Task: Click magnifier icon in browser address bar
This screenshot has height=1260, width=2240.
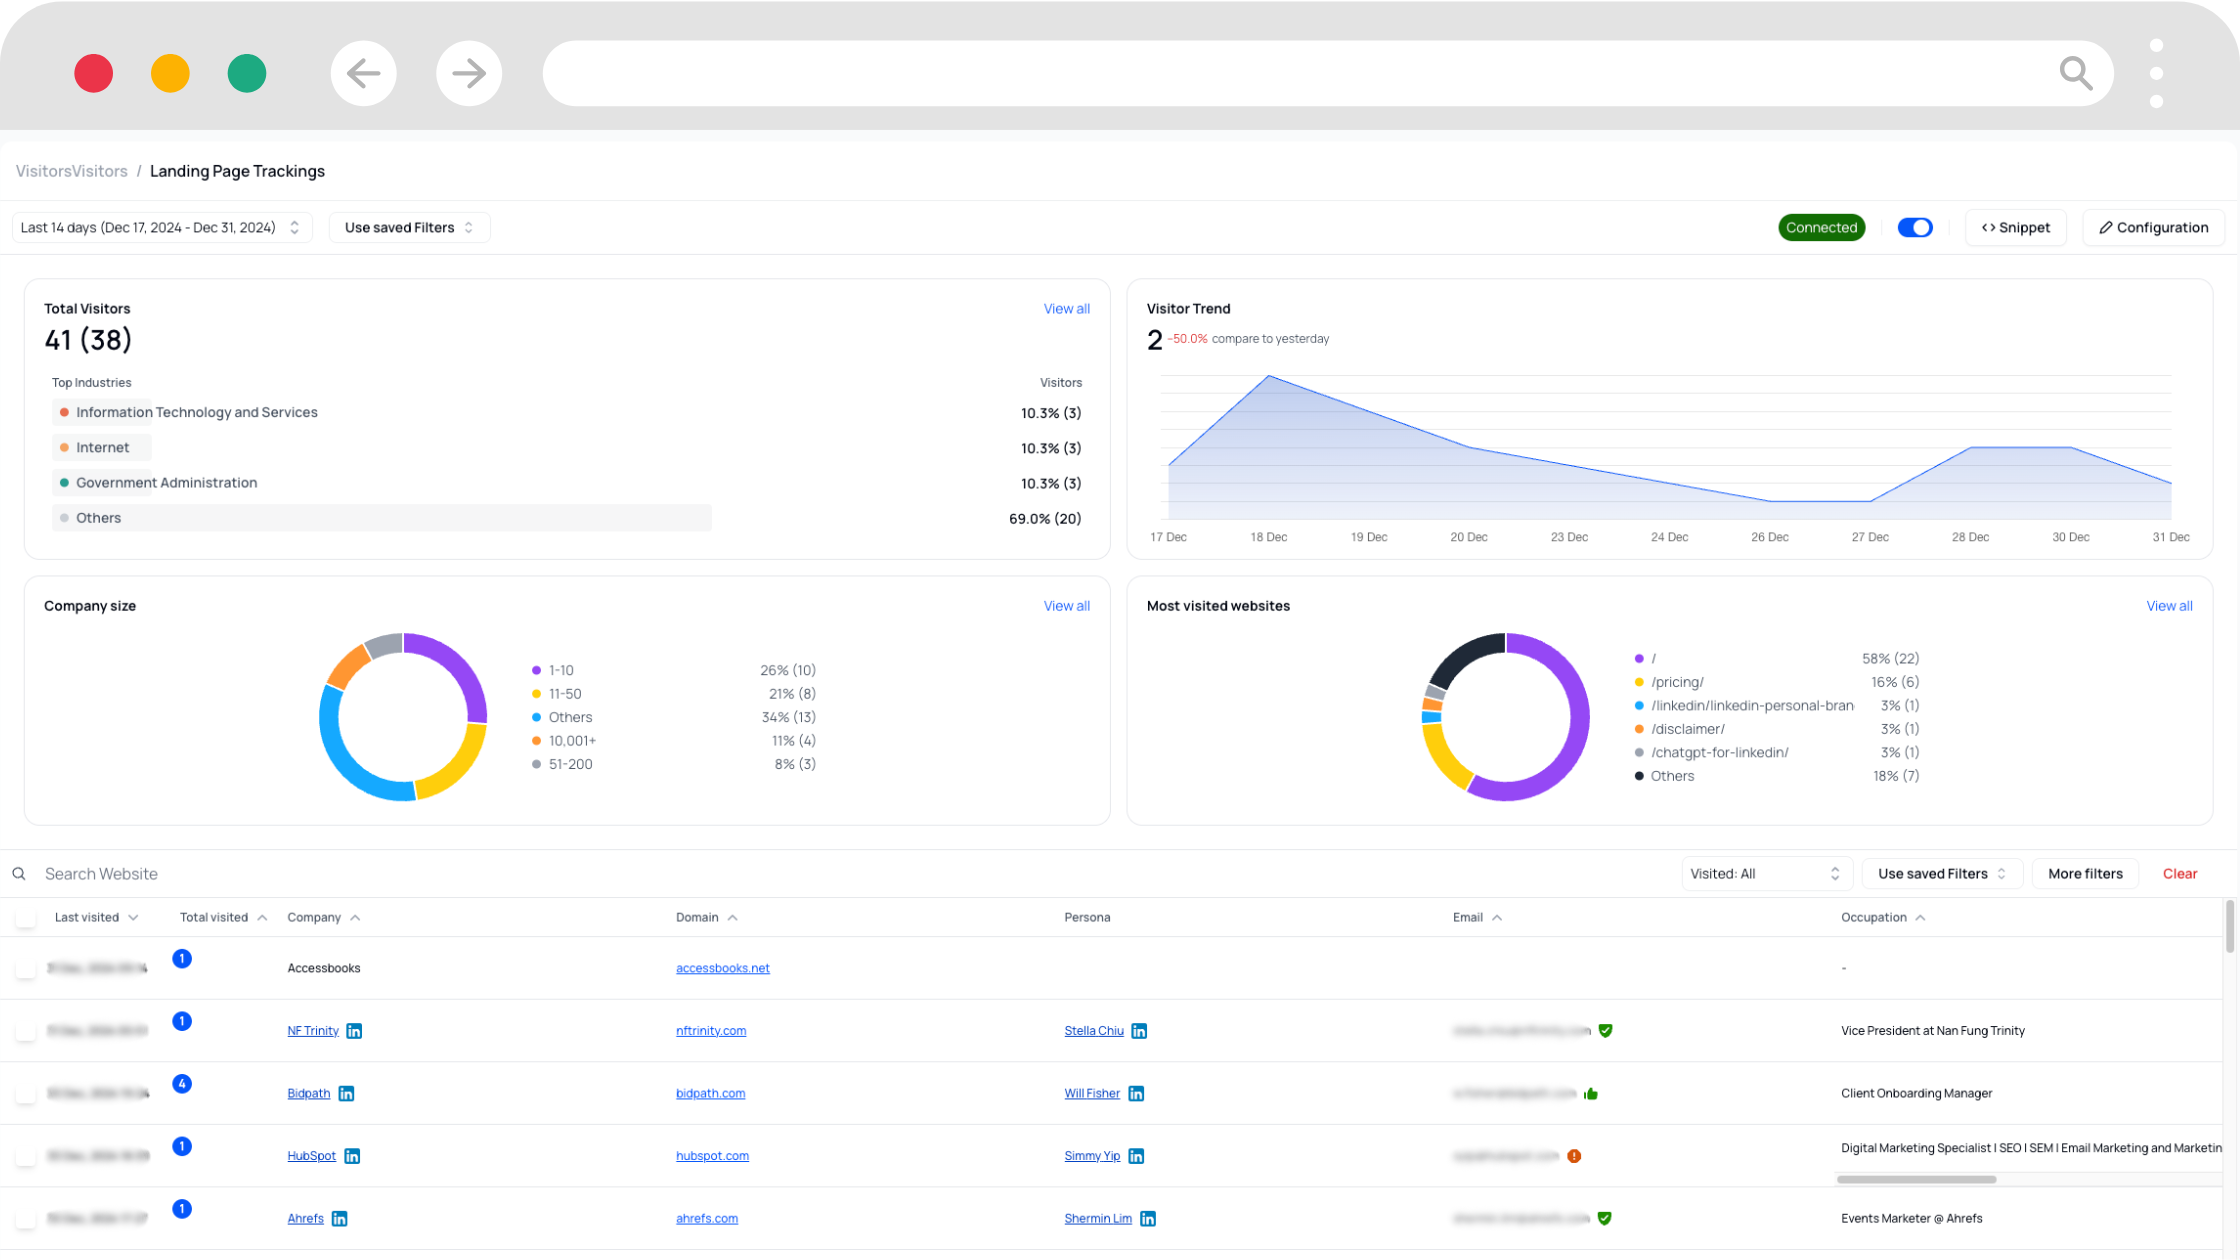Action: click(x=2076, y=73)
